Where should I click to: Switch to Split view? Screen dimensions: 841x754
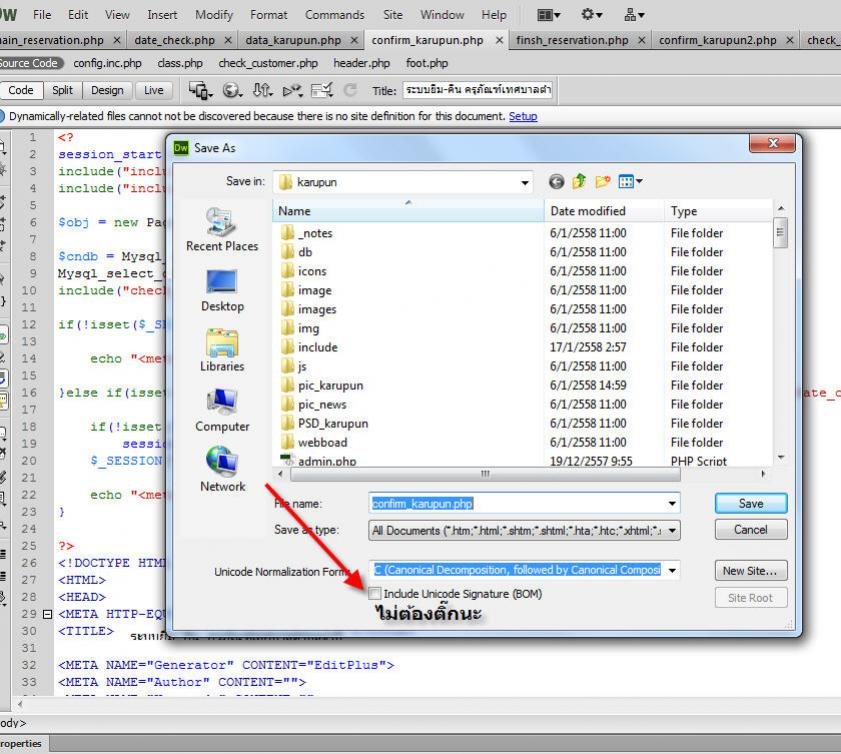(x=62, y=90)
